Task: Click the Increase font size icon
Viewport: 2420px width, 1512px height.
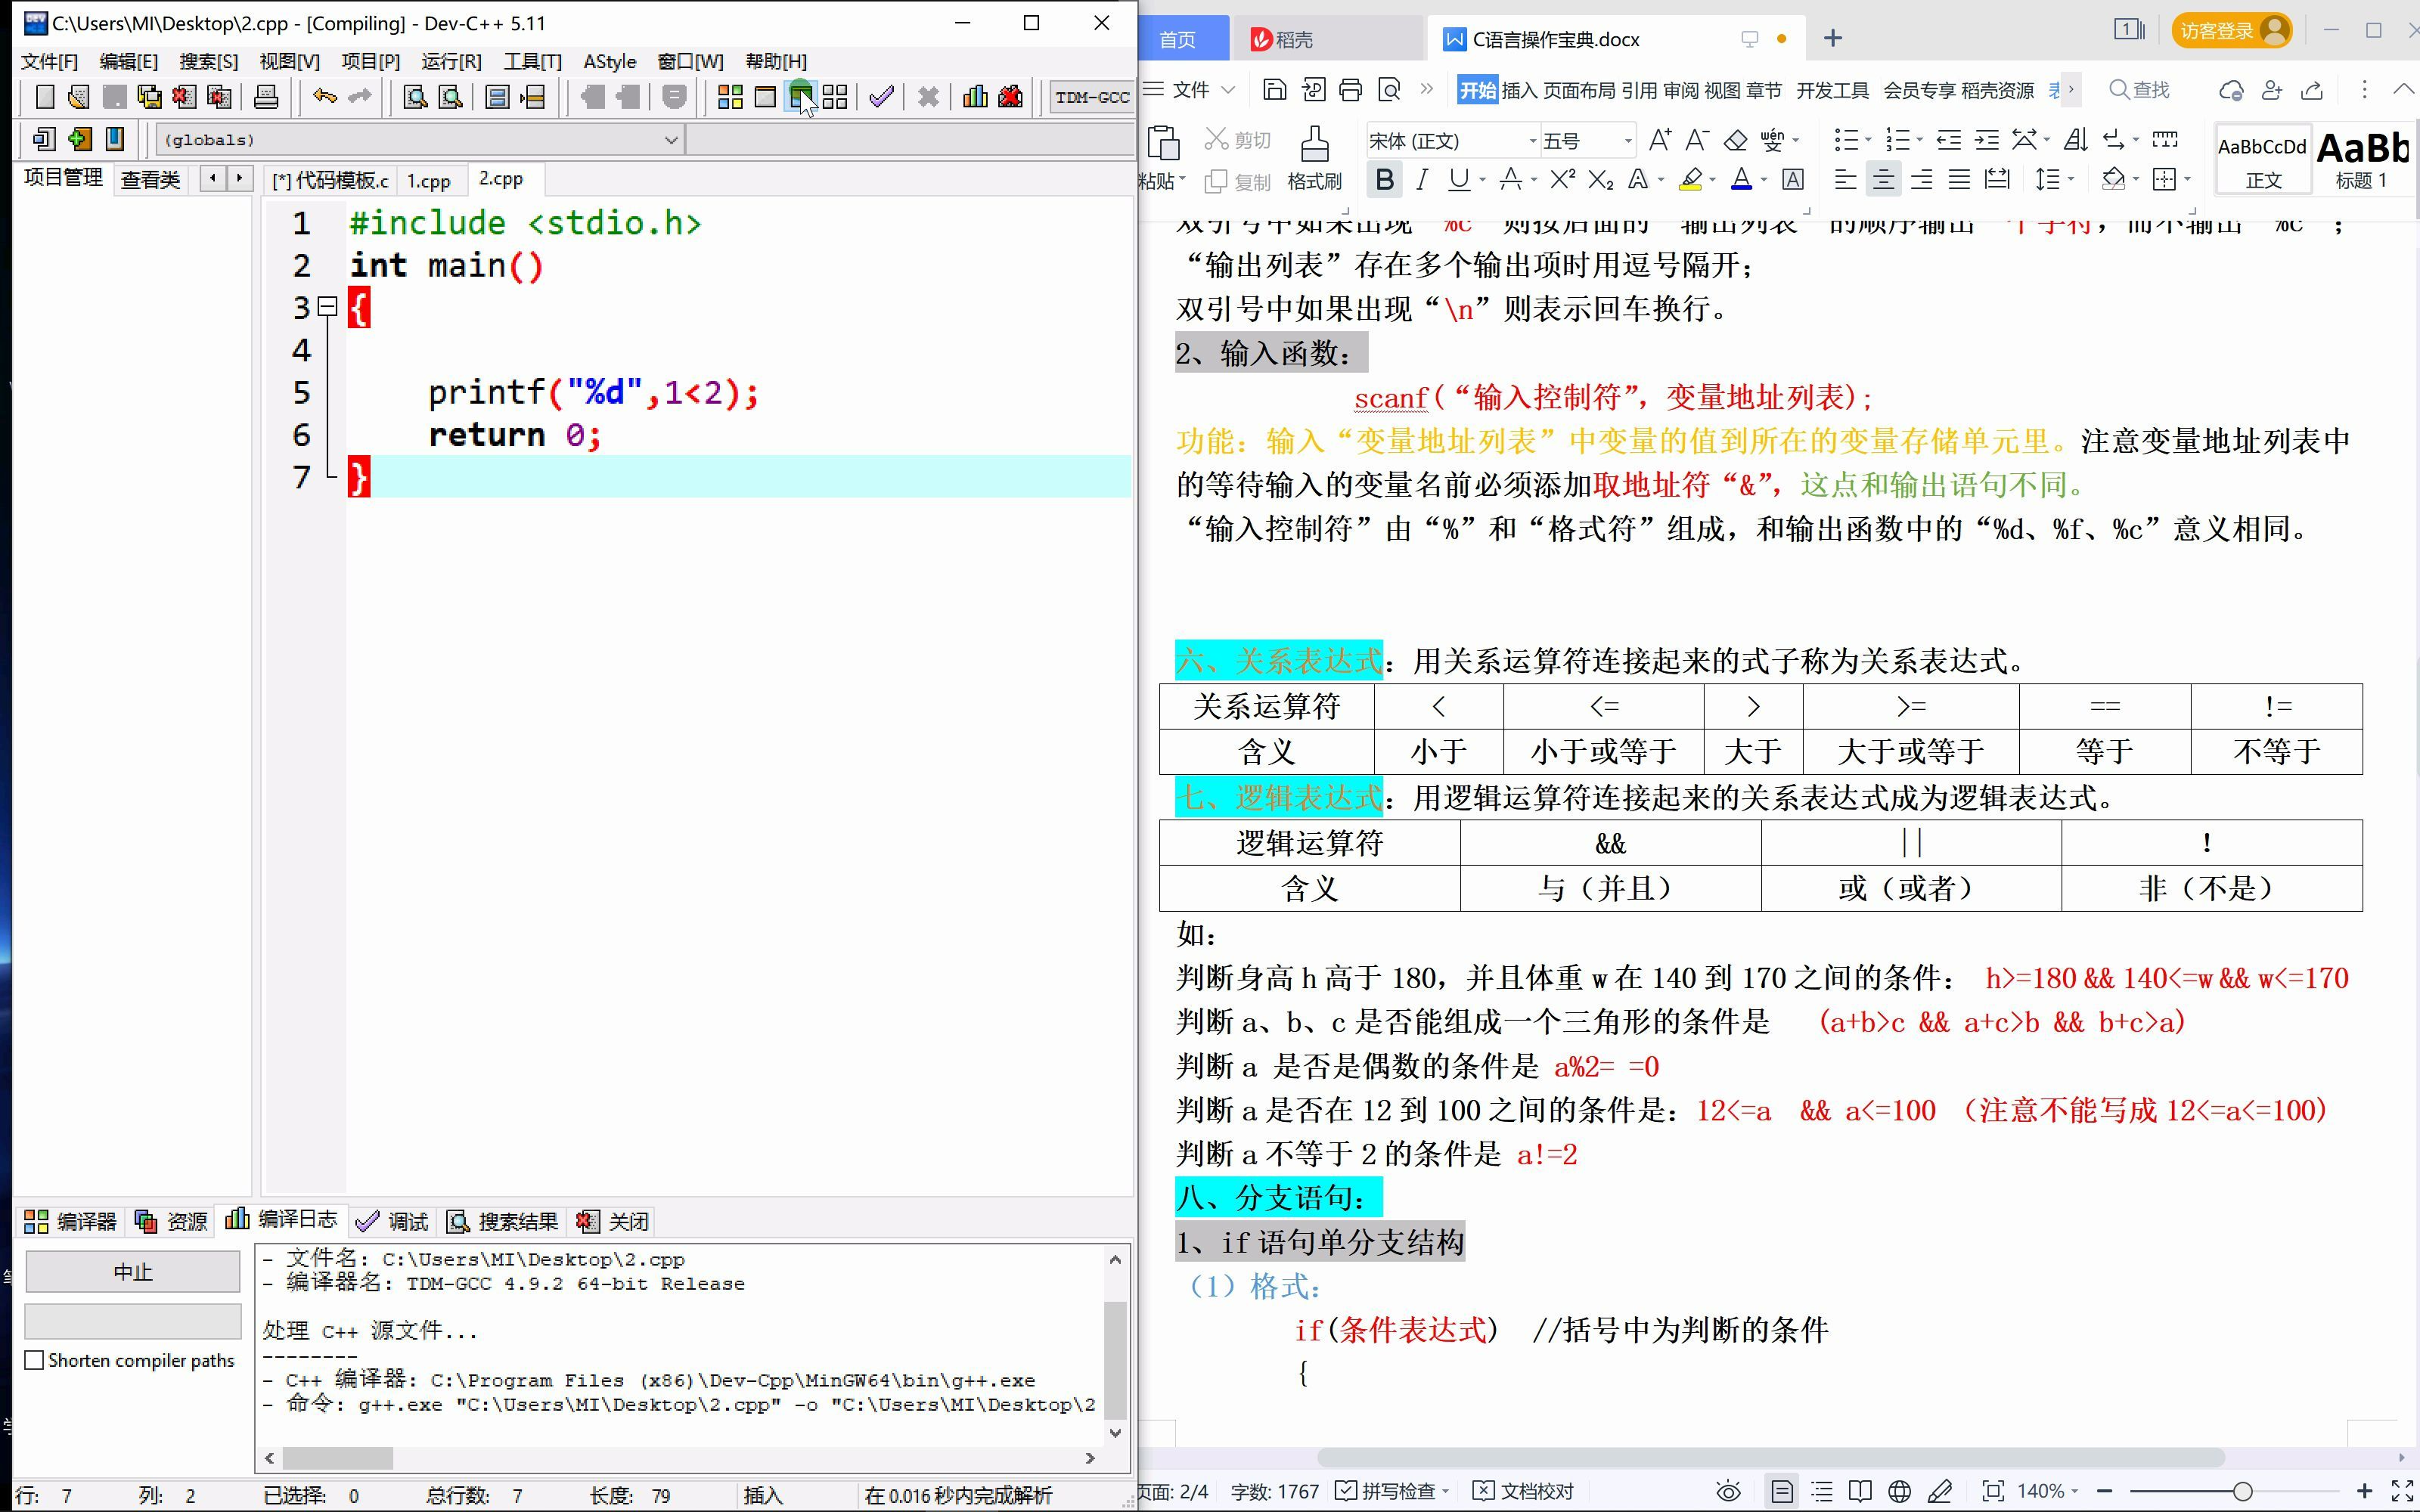Action: coord(1659,140)
